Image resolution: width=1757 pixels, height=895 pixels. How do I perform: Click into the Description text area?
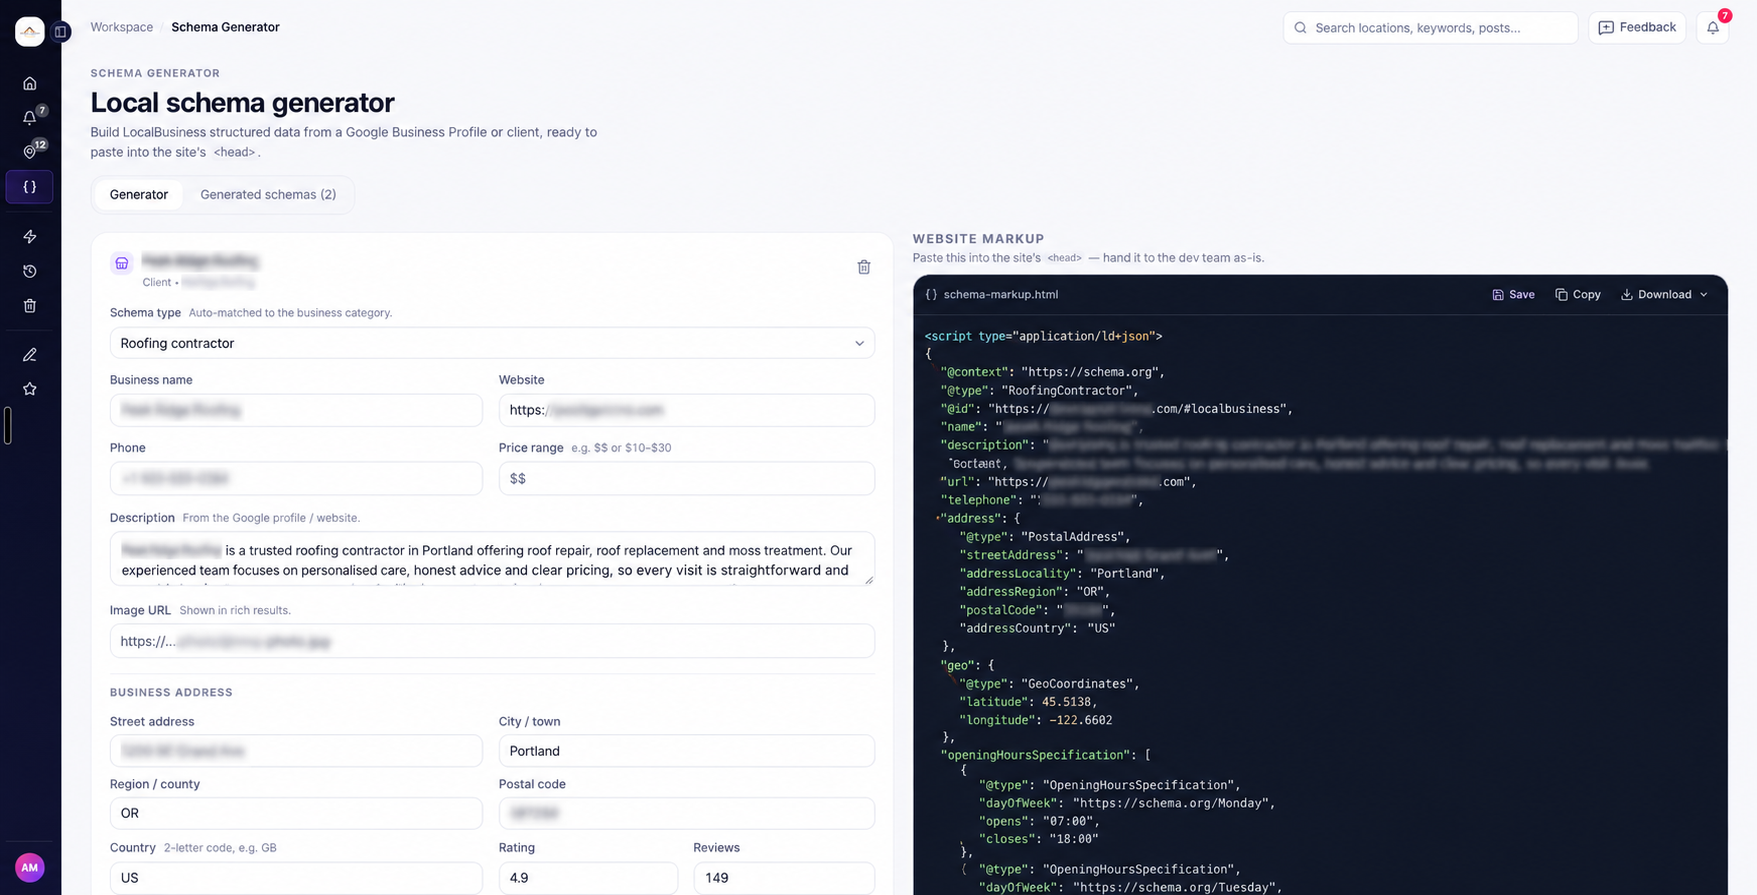tap(492, 558)
